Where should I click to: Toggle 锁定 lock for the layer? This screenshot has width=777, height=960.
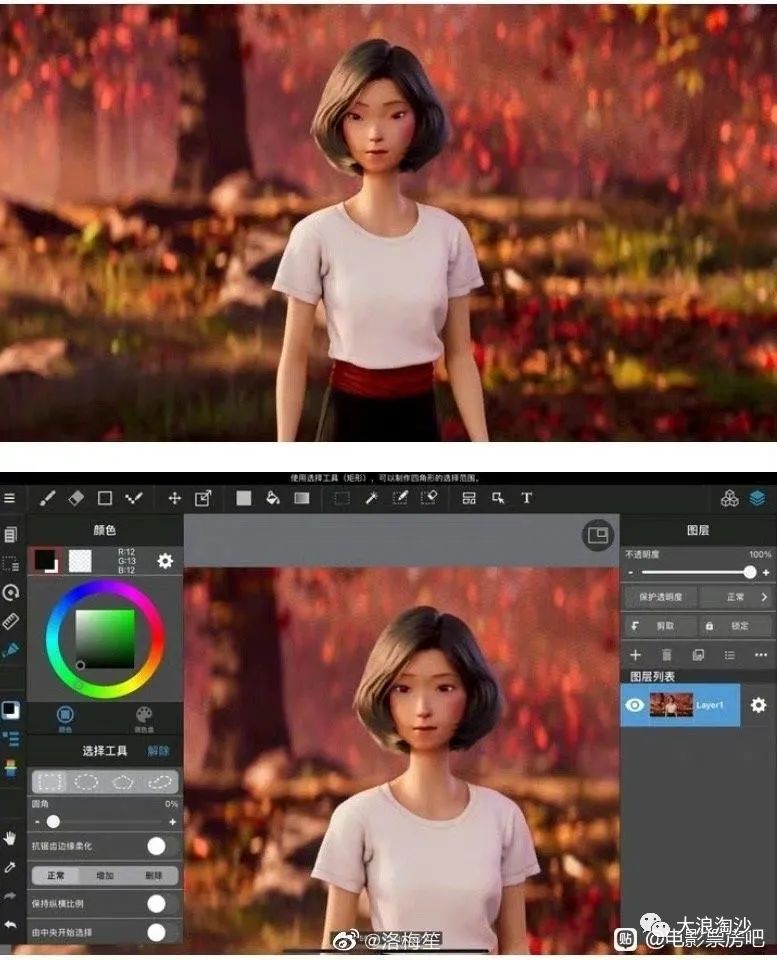coord(734,626)
